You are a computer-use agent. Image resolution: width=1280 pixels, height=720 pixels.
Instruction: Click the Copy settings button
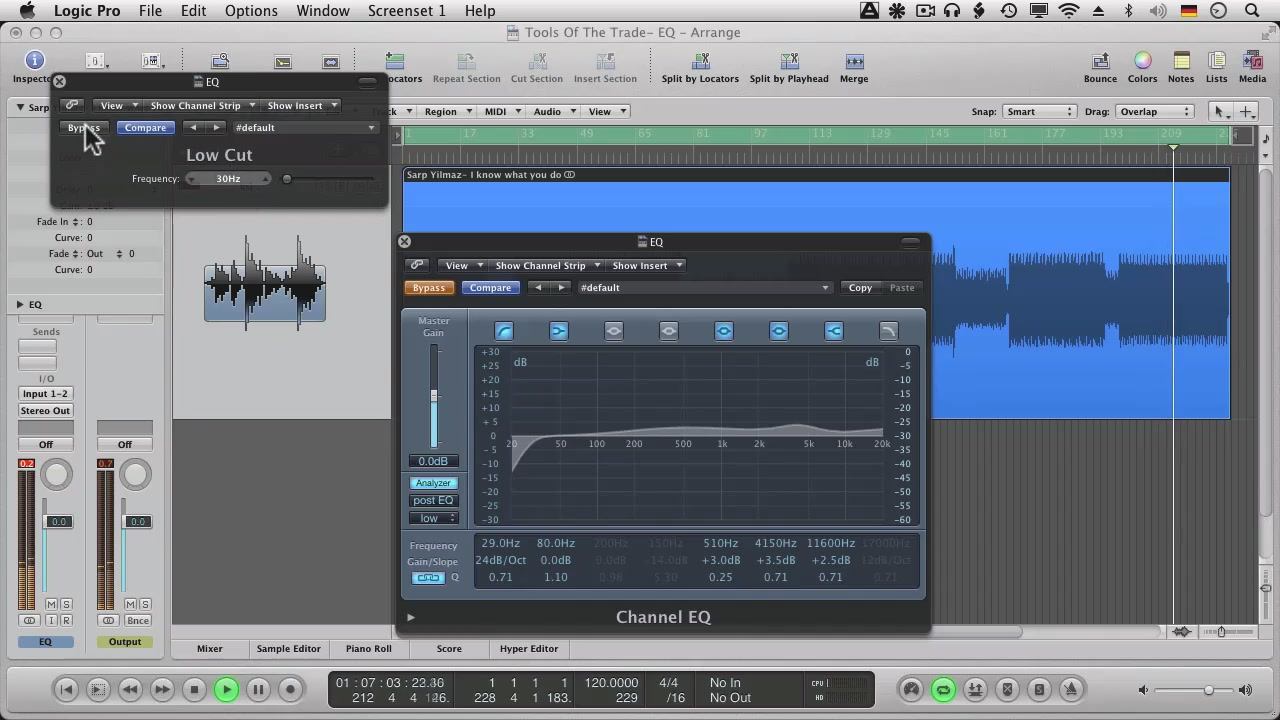point(860,288)
